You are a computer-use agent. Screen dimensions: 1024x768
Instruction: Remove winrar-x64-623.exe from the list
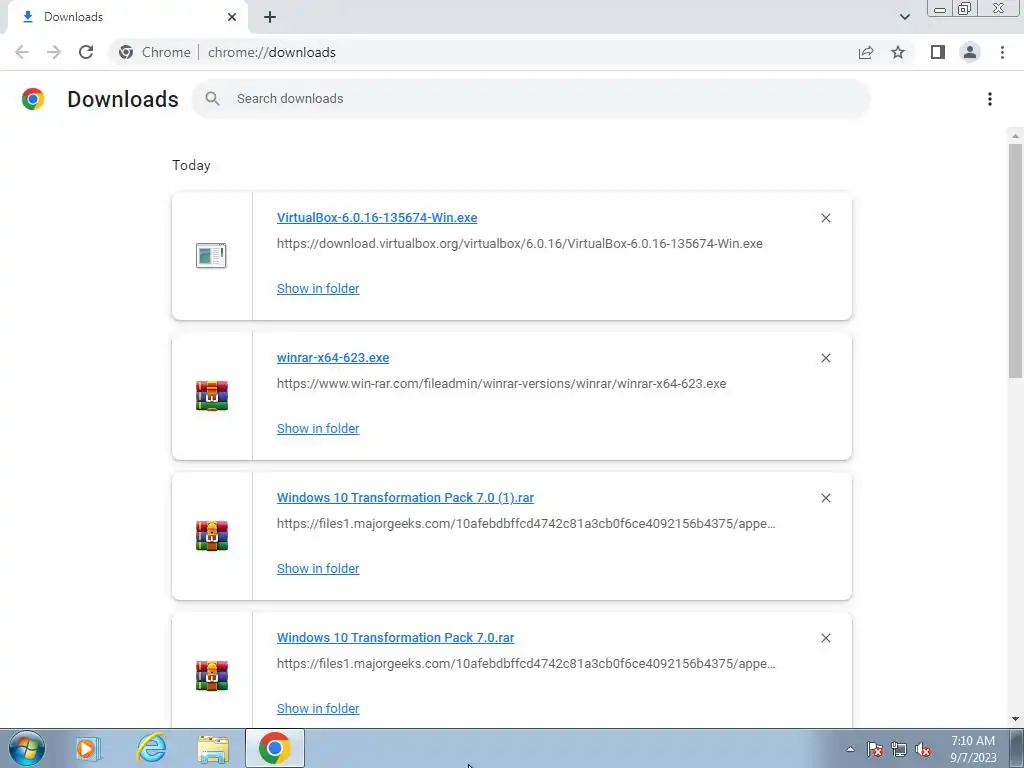pyautogui.click(x=825, y=358)
